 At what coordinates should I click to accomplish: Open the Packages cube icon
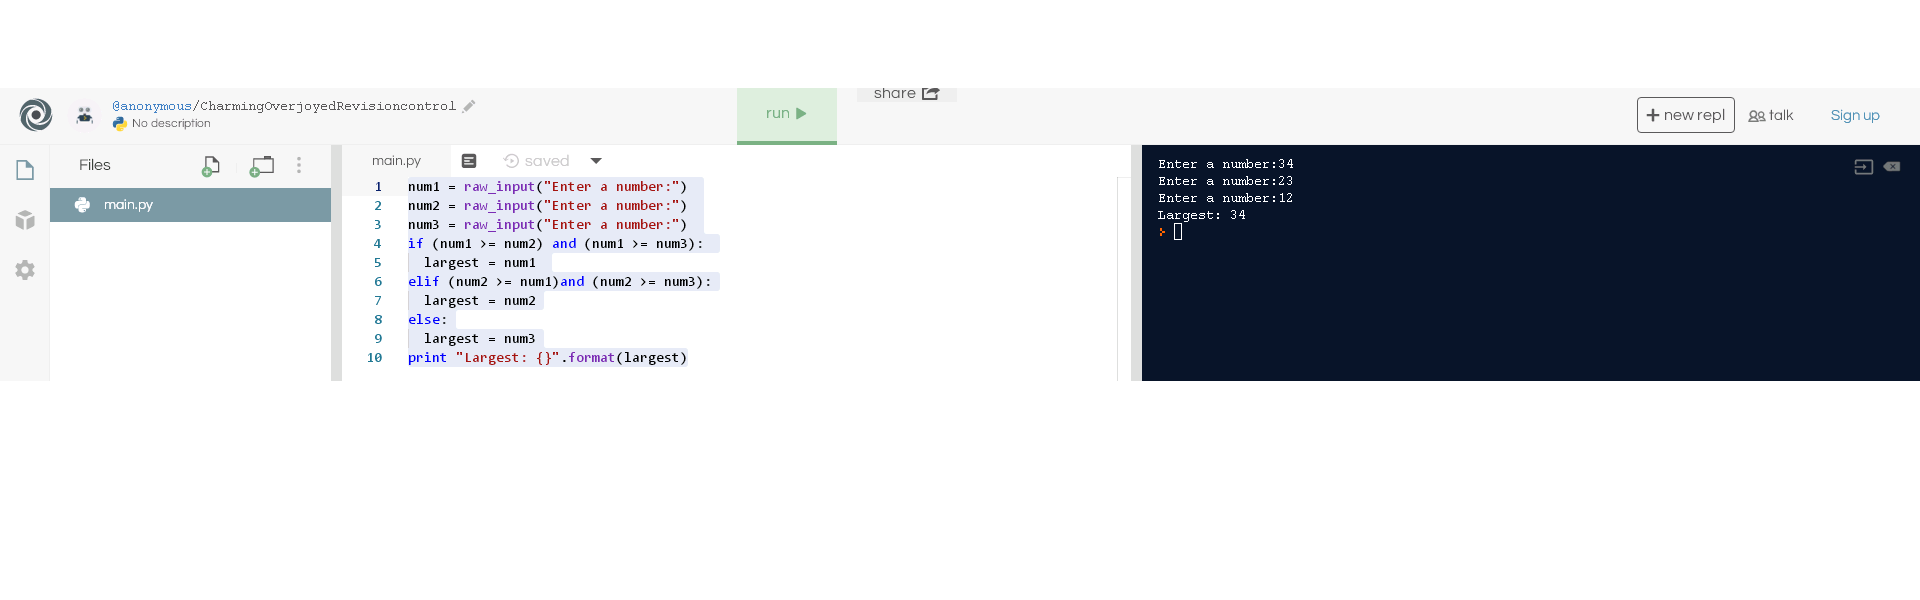[x=25, y=220]
